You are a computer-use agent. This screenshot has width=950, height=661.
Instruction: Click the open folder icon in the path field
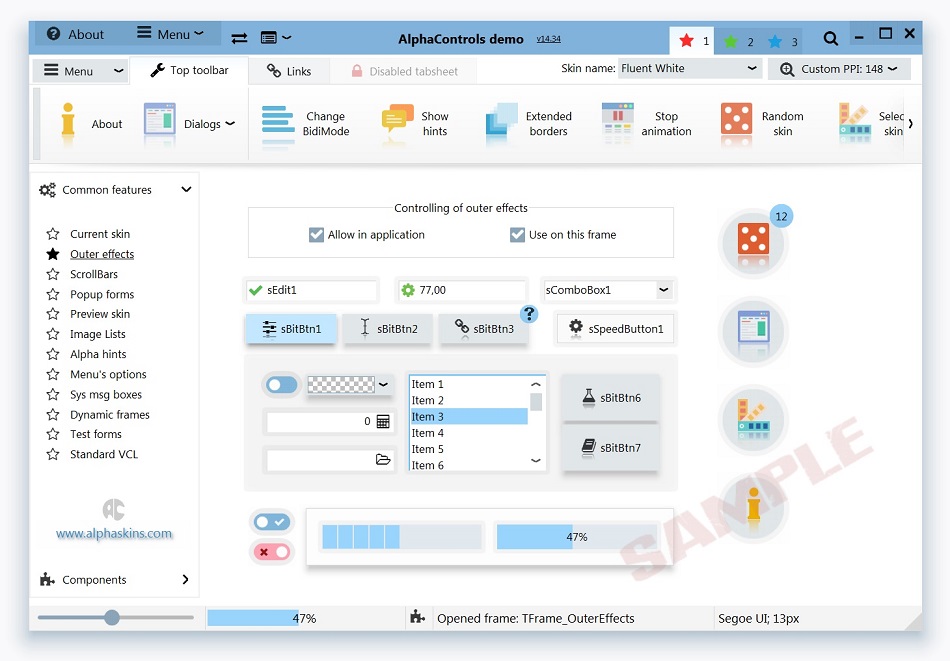pyautogui.click(x=383, y=459)
